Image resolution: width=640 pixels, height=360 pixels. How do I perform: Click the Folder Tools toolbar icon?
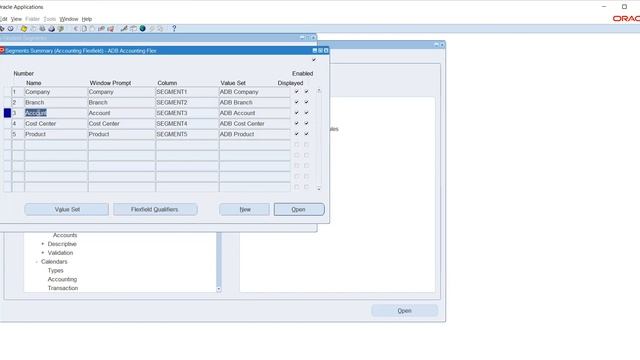coord(160,29)
